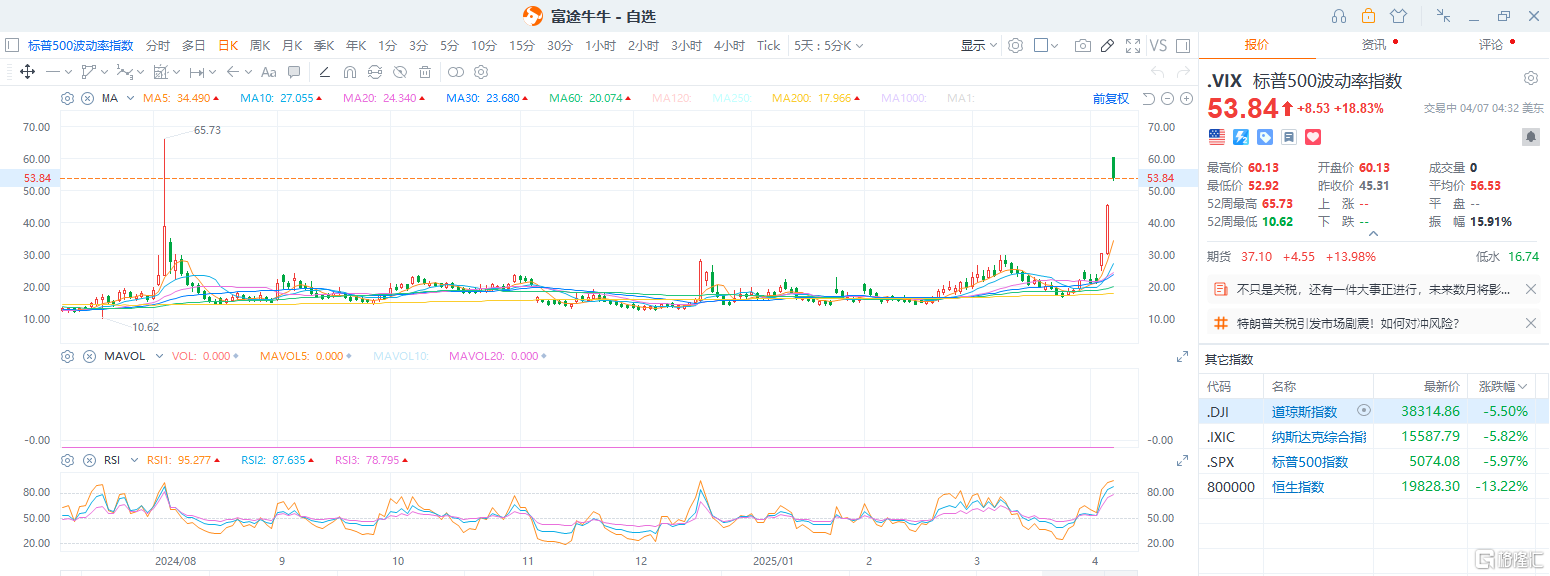This screenshot has width=1550, height=576.
Task: Open quote panel settings gear
Action: [1531, 78]
